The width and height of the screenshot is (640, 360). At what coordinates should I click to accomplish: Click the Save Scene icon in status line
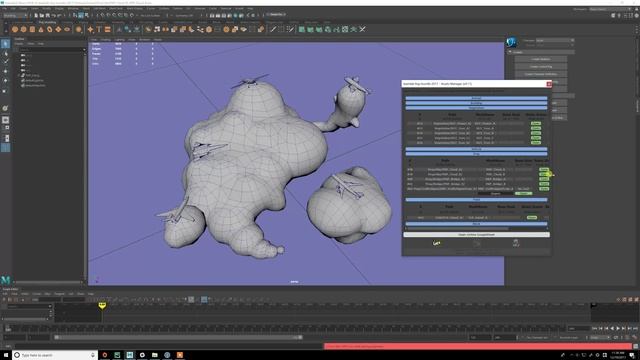(48, 16)
